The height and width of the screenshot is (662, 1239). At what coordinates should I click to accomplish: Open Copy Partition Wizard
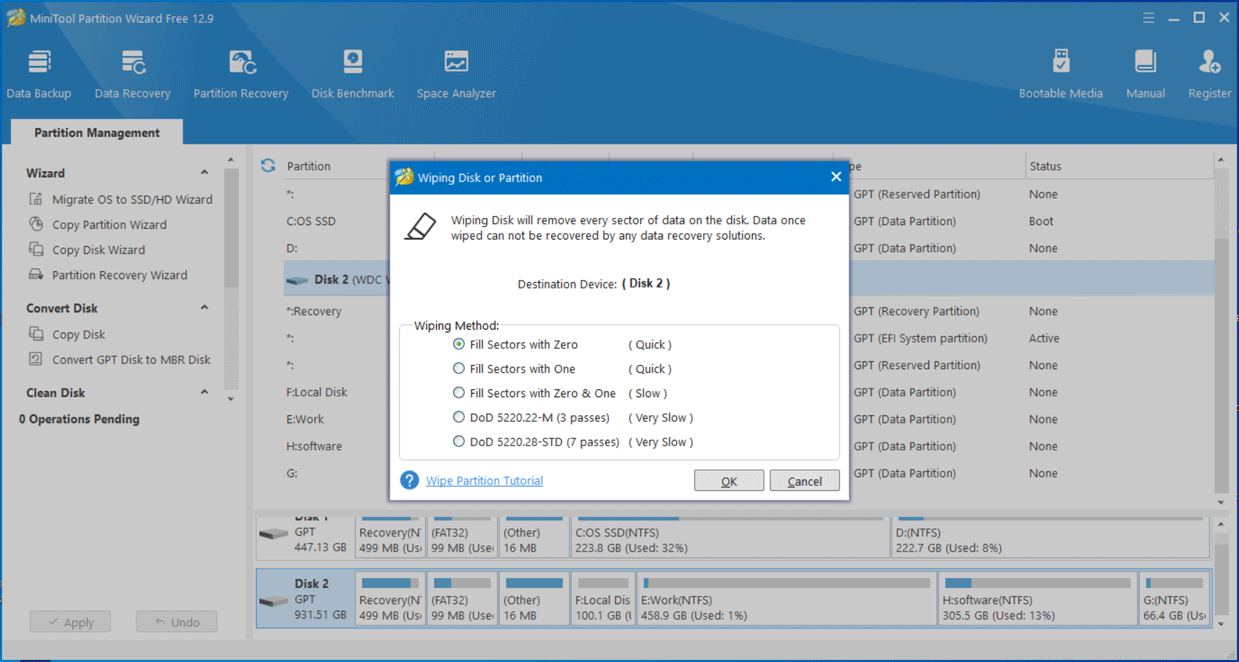pyautogui.click(x=109, y=224)
